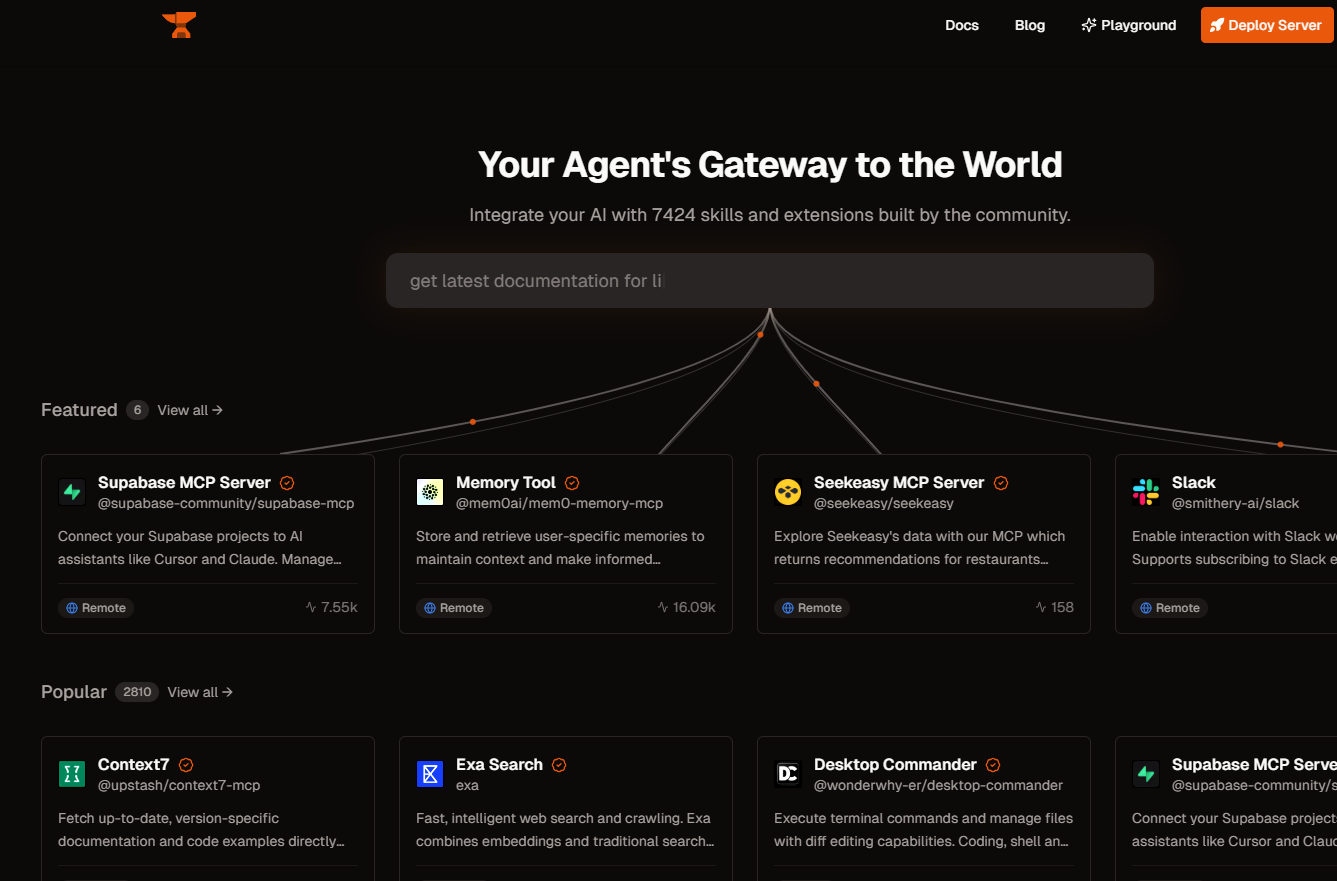This screenshot has width=1337, height=881.
Task: Open the Context7 card title
Action: coord(134,764)
